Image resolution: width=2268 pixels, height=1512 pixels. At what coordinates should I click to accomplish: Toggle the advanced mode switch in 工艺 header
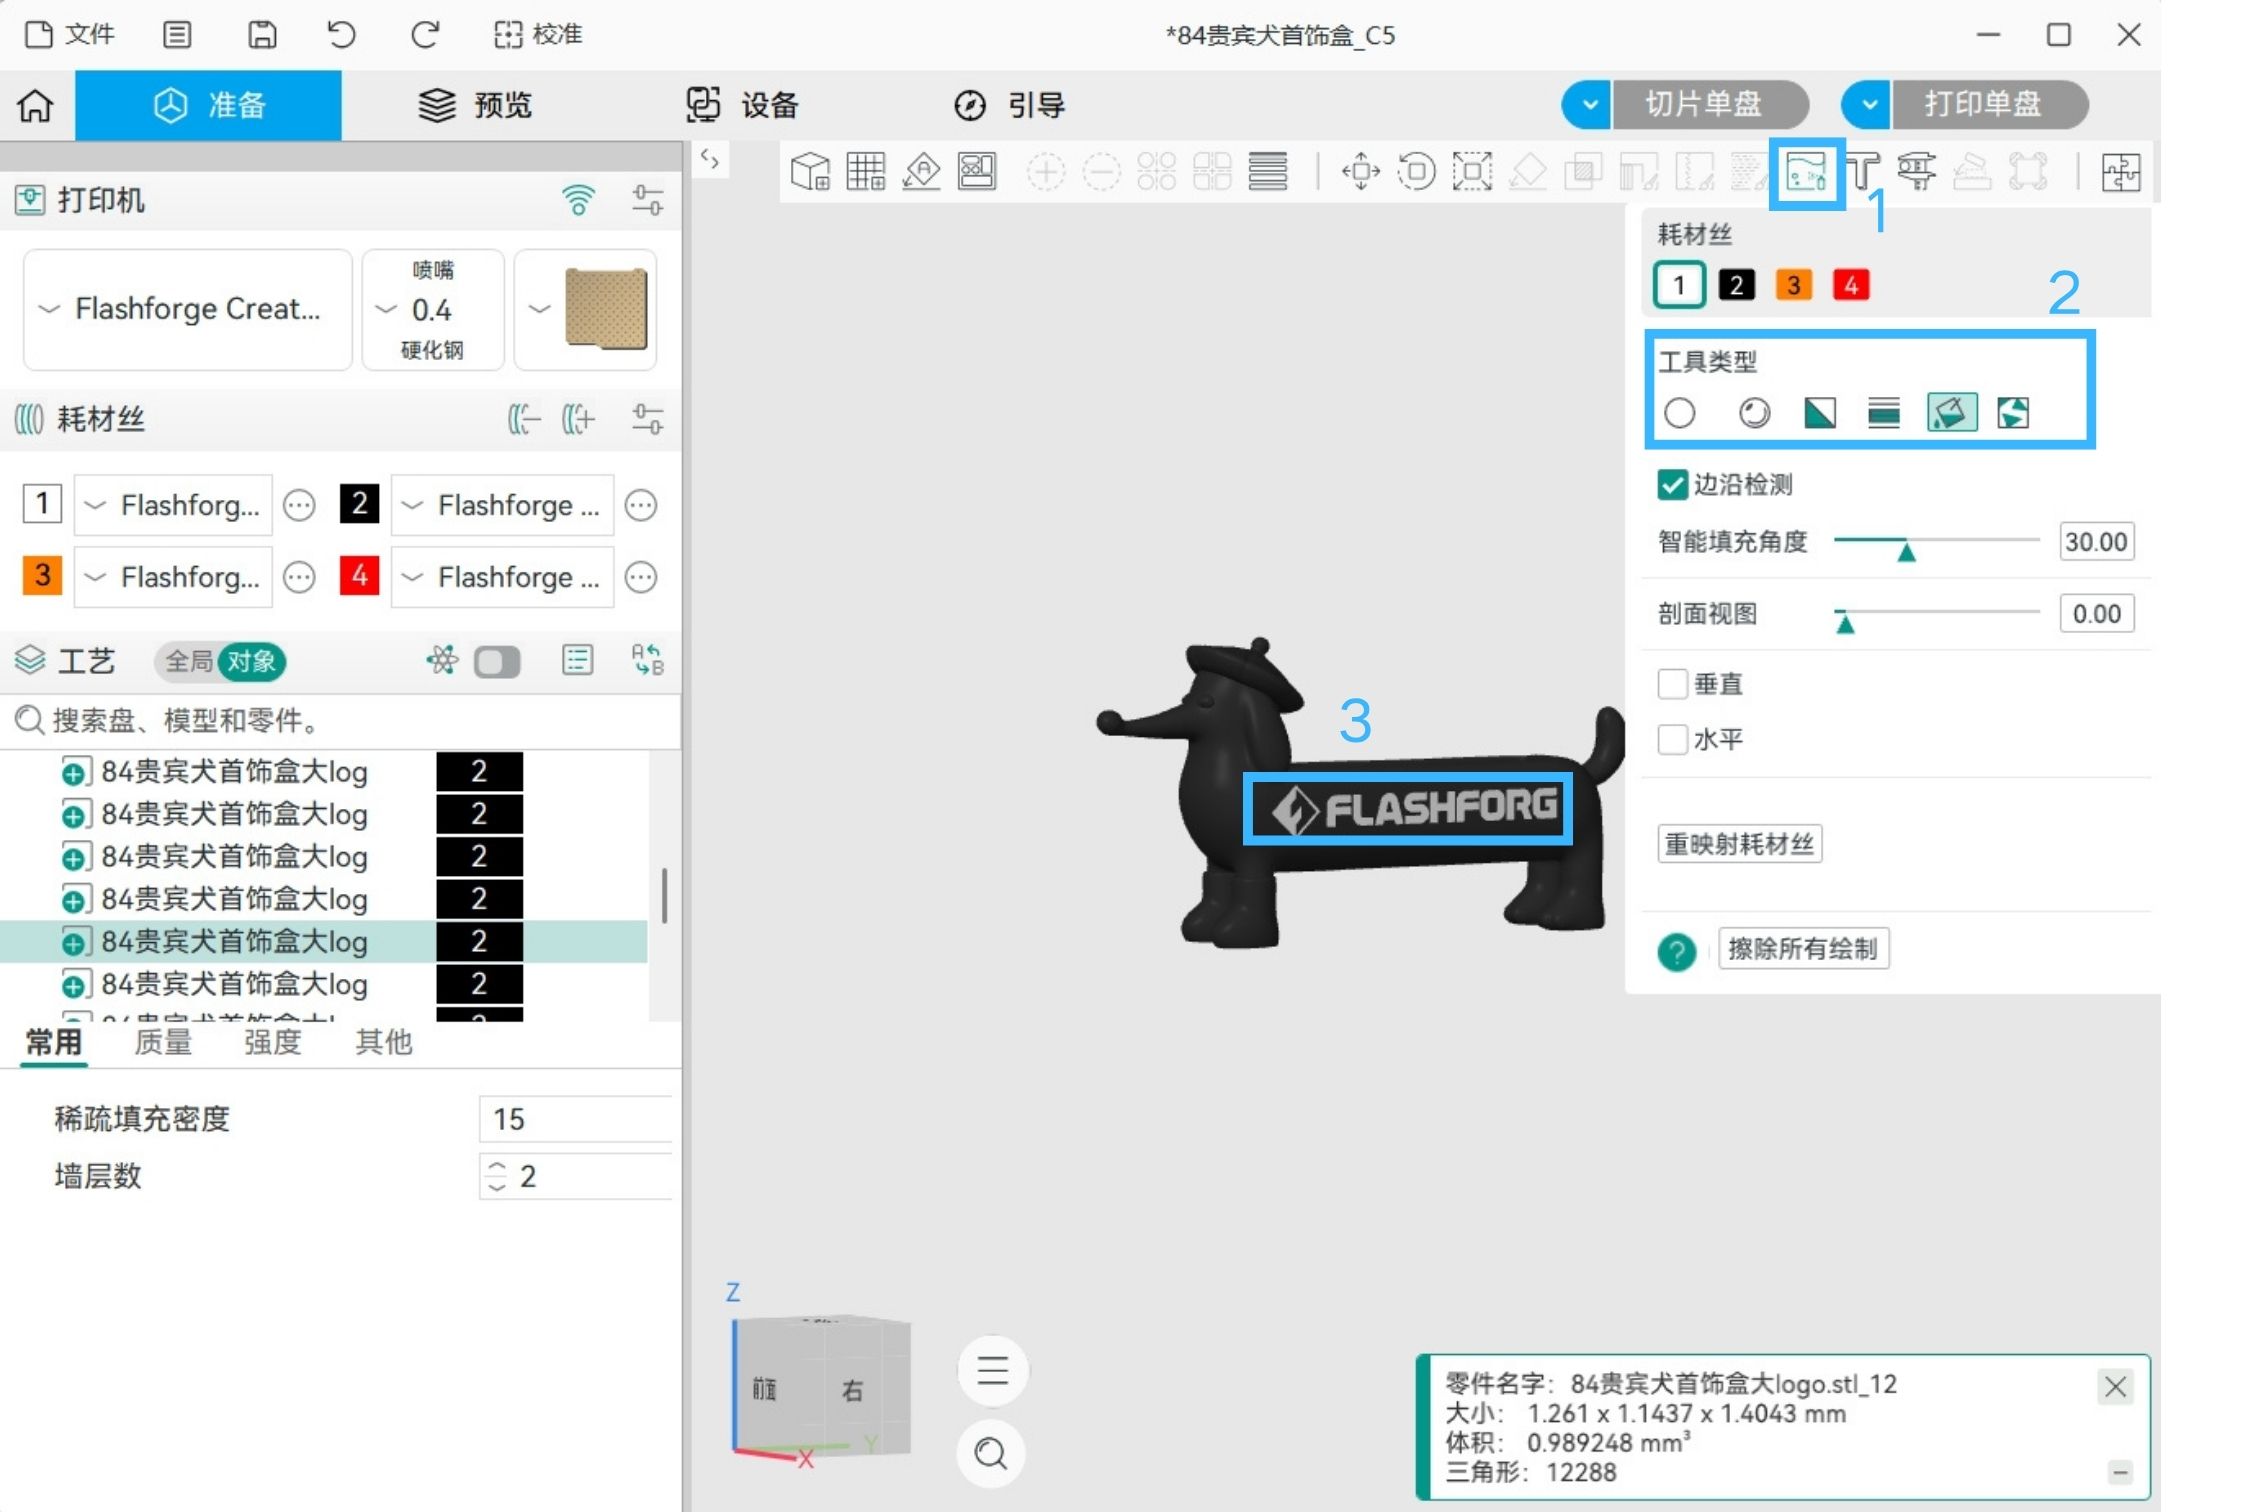(x=497, y=661)
